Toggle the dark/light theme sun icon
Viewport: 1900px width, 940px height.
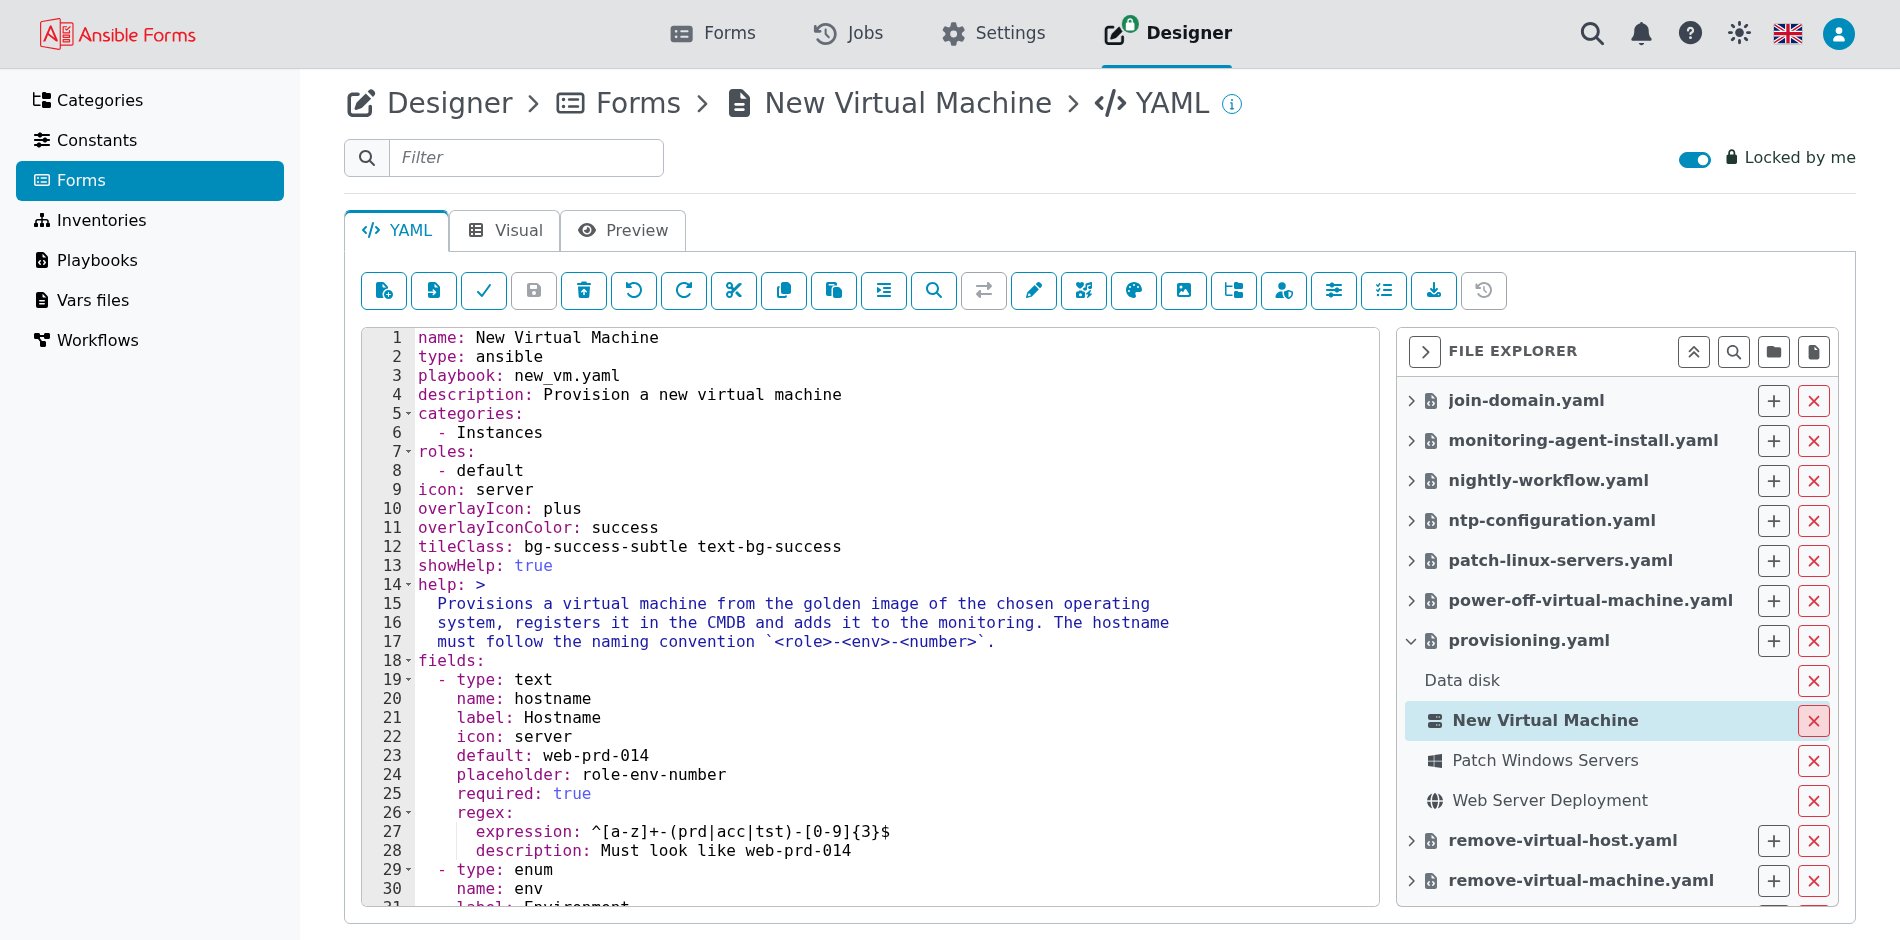pos(1739,34)
